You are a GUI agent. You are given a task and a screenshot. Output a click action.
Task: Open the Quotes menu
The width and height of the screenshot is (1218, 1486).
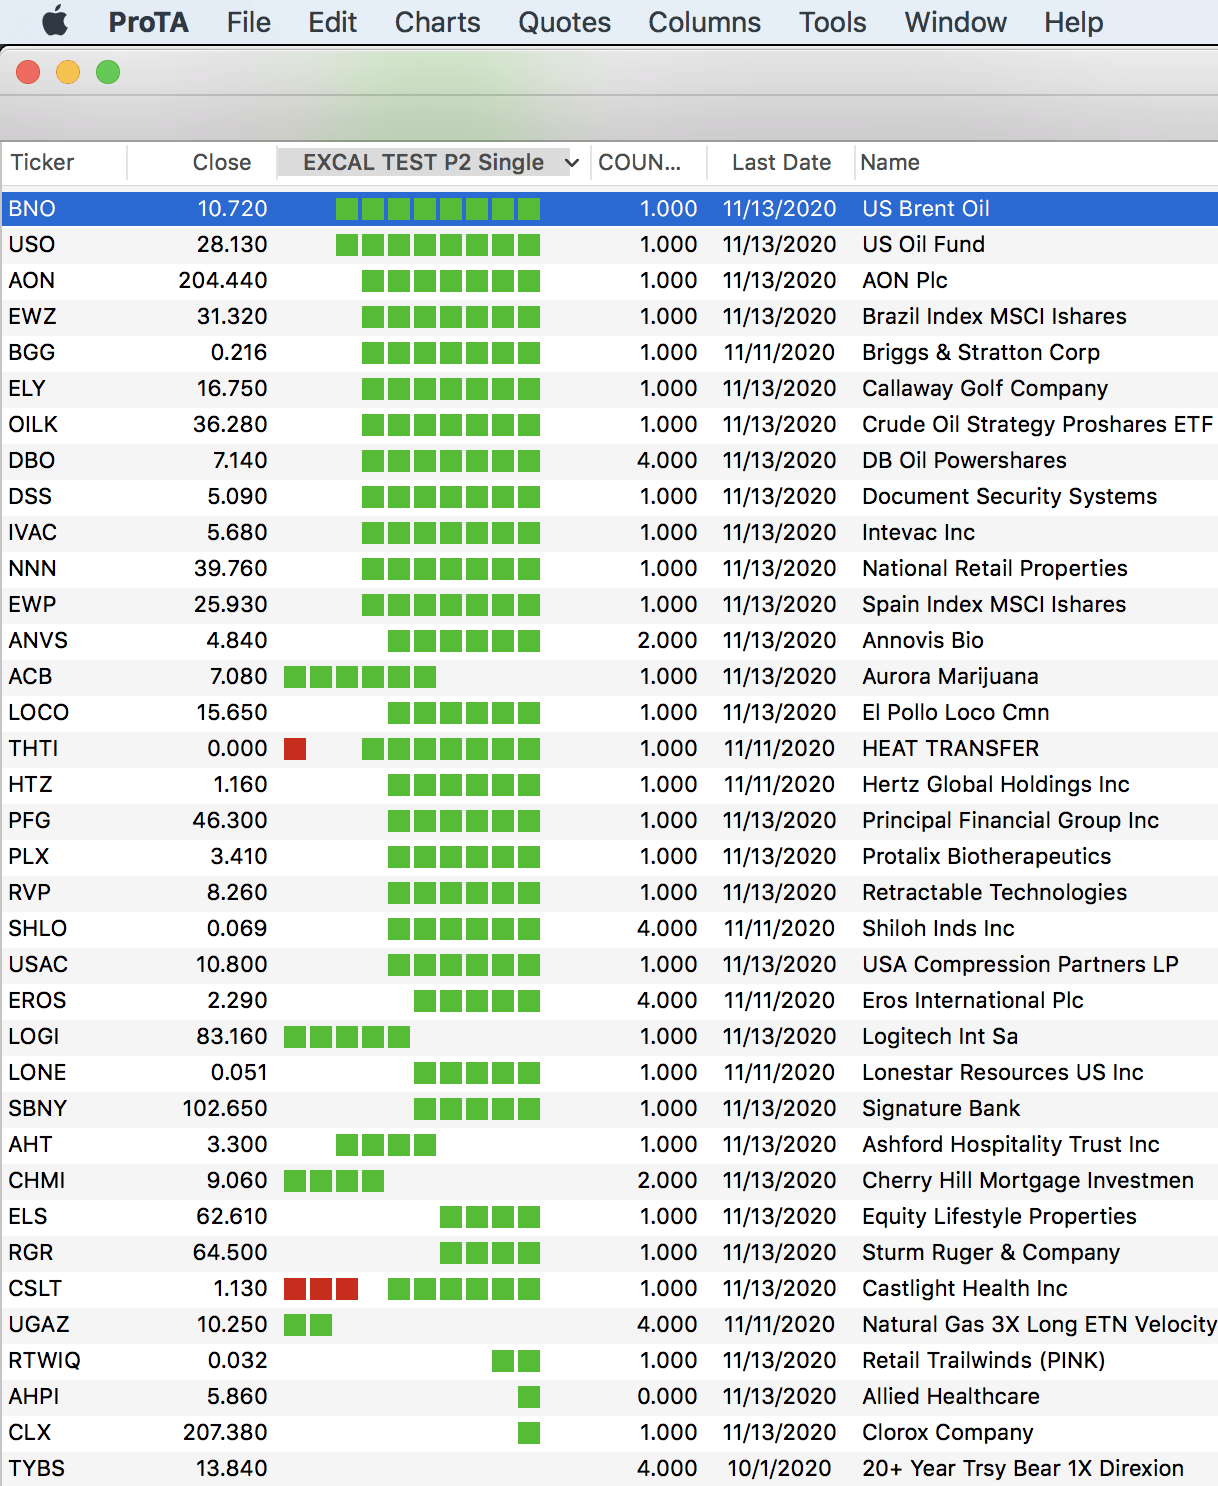pyautogui.click(x=564, y=22)
